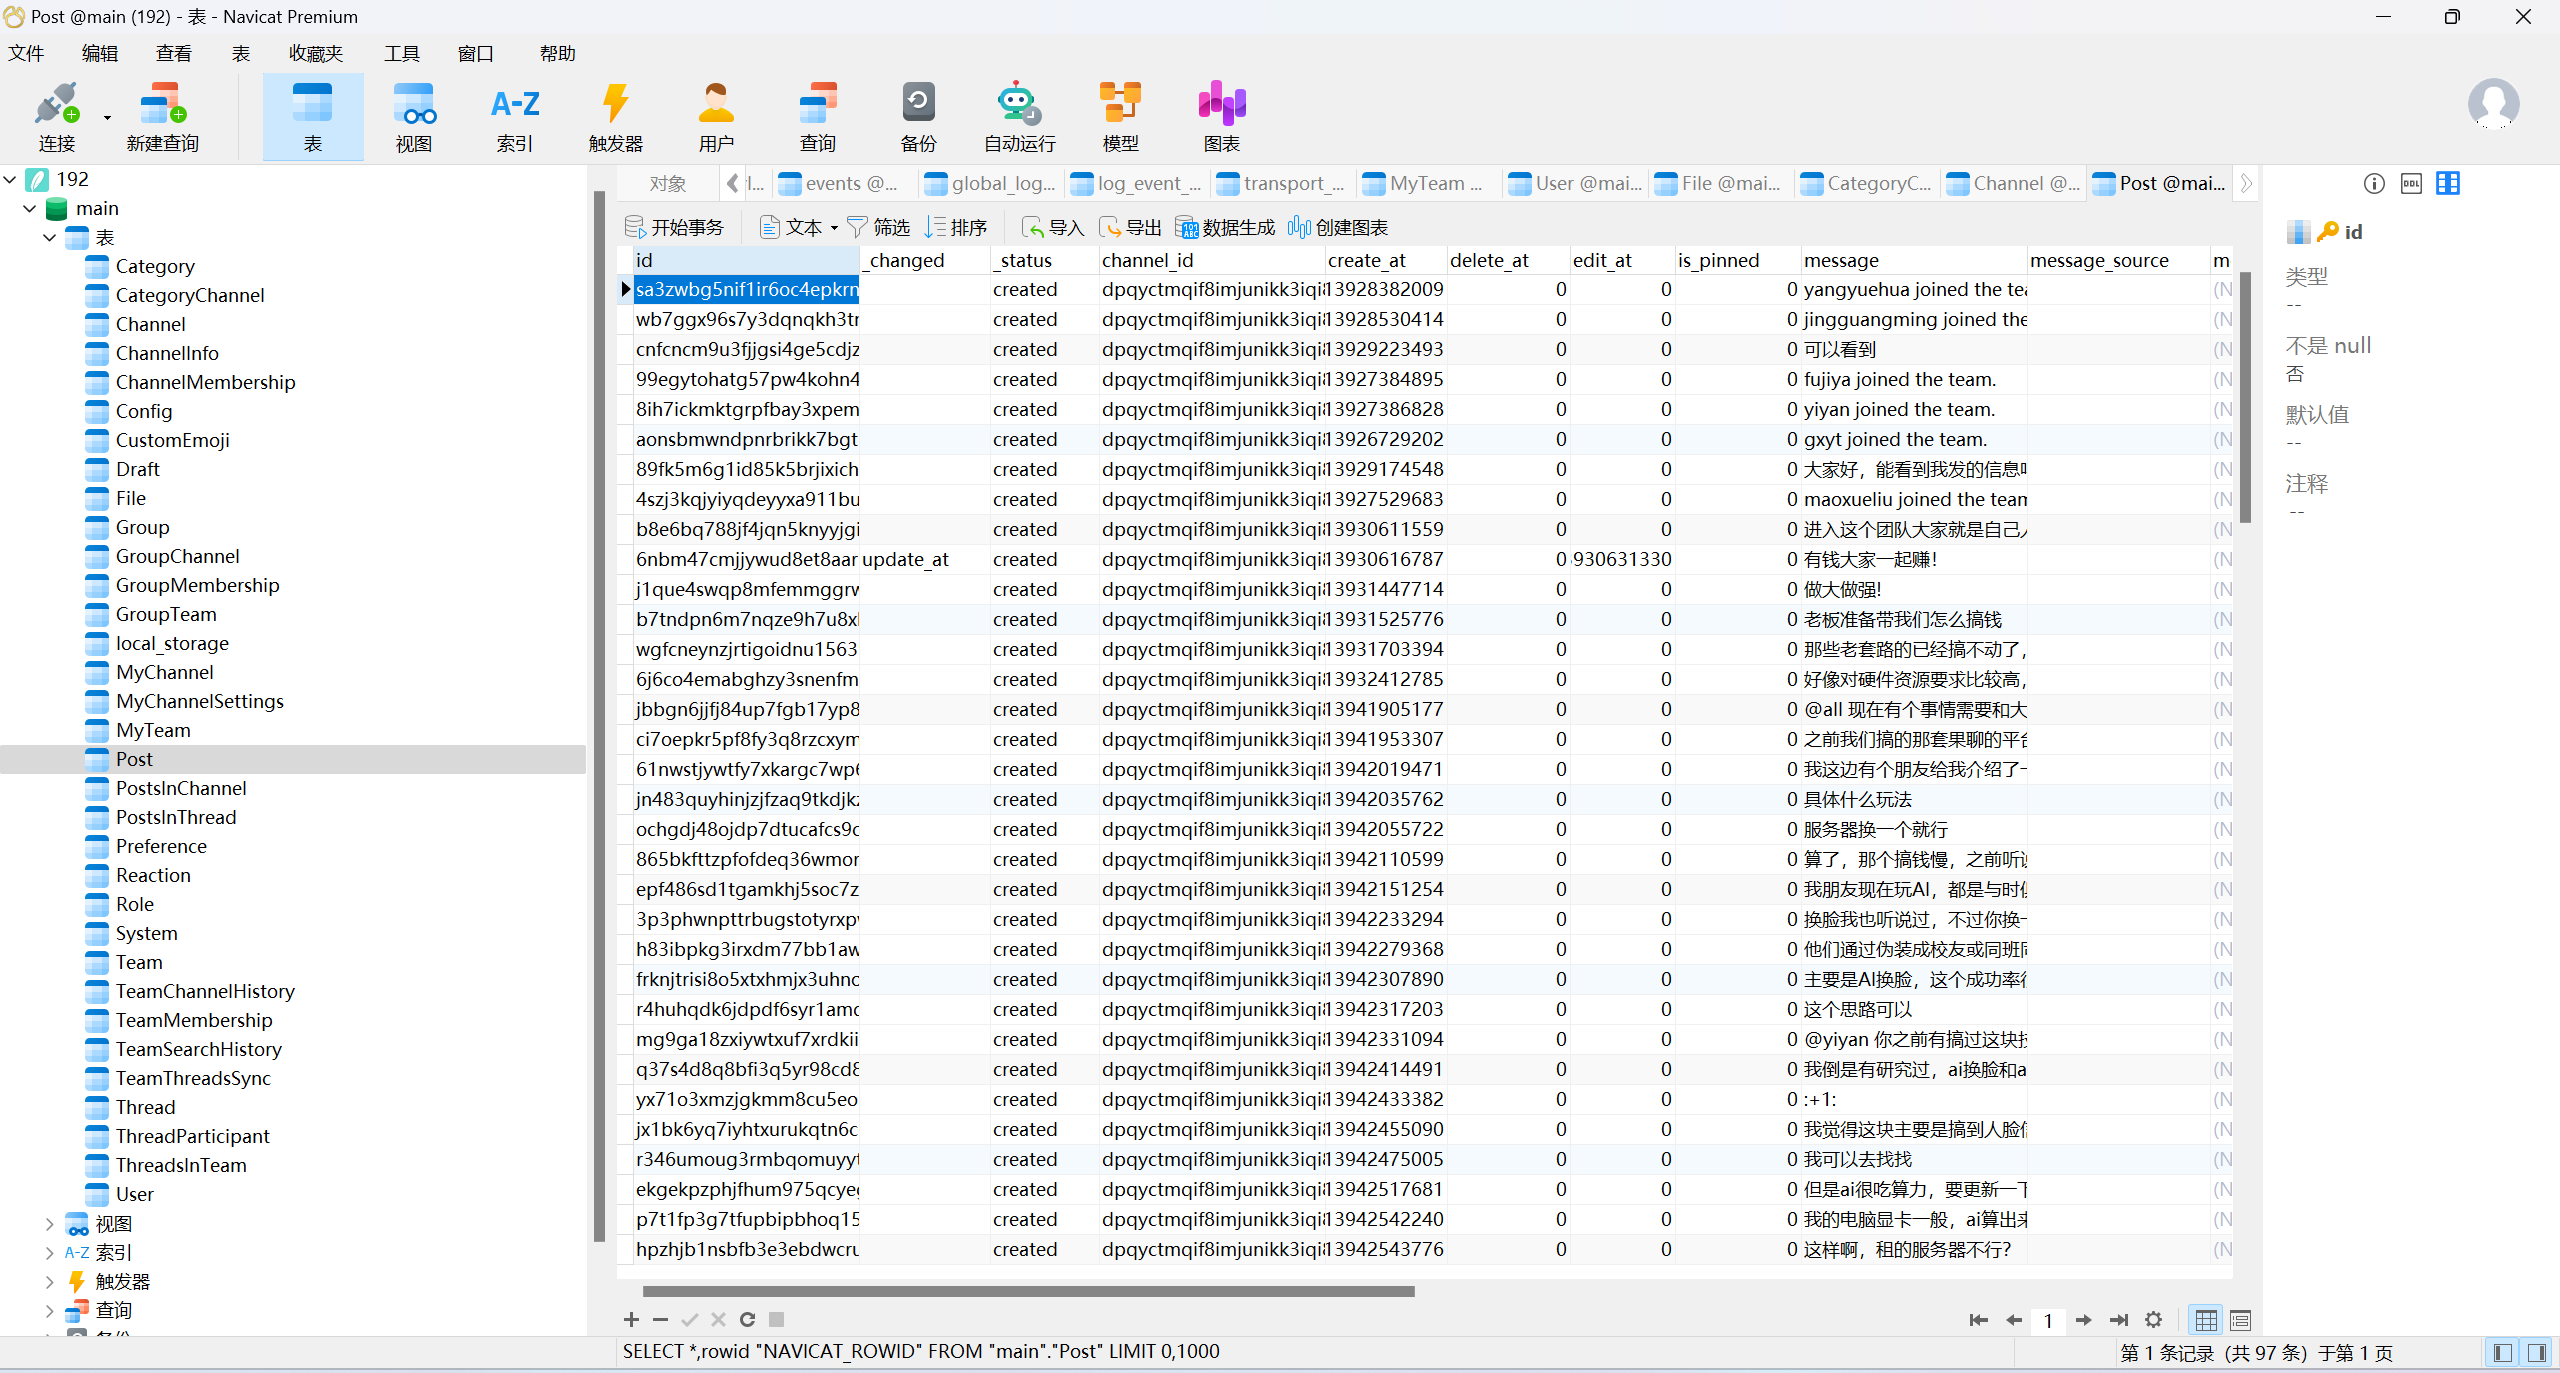This screenshot has width=2560, height=1373.
Task: Click the 导出 (Export) button
Action: [1131, 228]
